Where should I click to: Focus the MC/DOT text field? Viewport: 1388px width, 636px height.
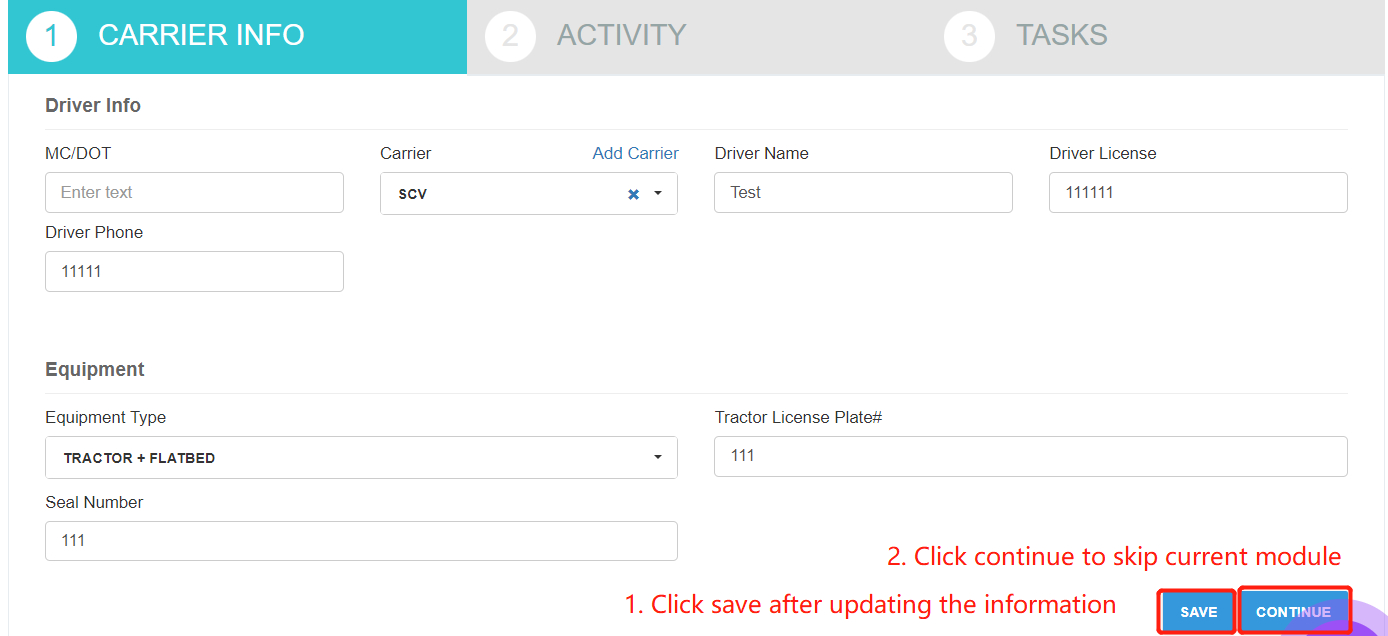194,193
